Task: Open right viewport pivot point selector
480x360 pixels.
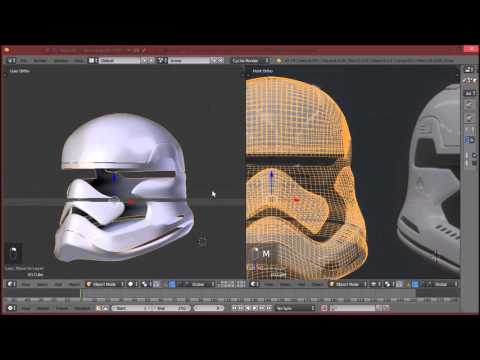Action: pos(387,284)
